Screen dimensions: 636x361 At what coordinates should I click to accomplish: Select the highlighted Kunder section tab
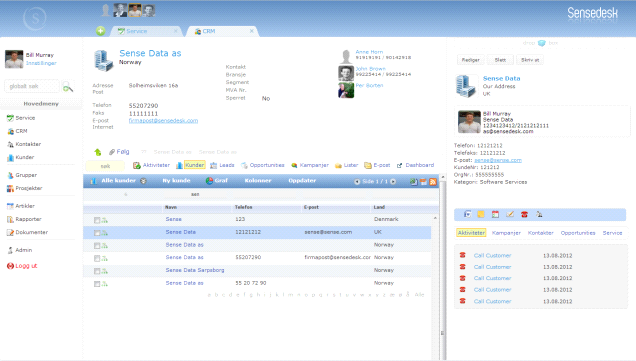pyautogui.click(x=194, y=165)
